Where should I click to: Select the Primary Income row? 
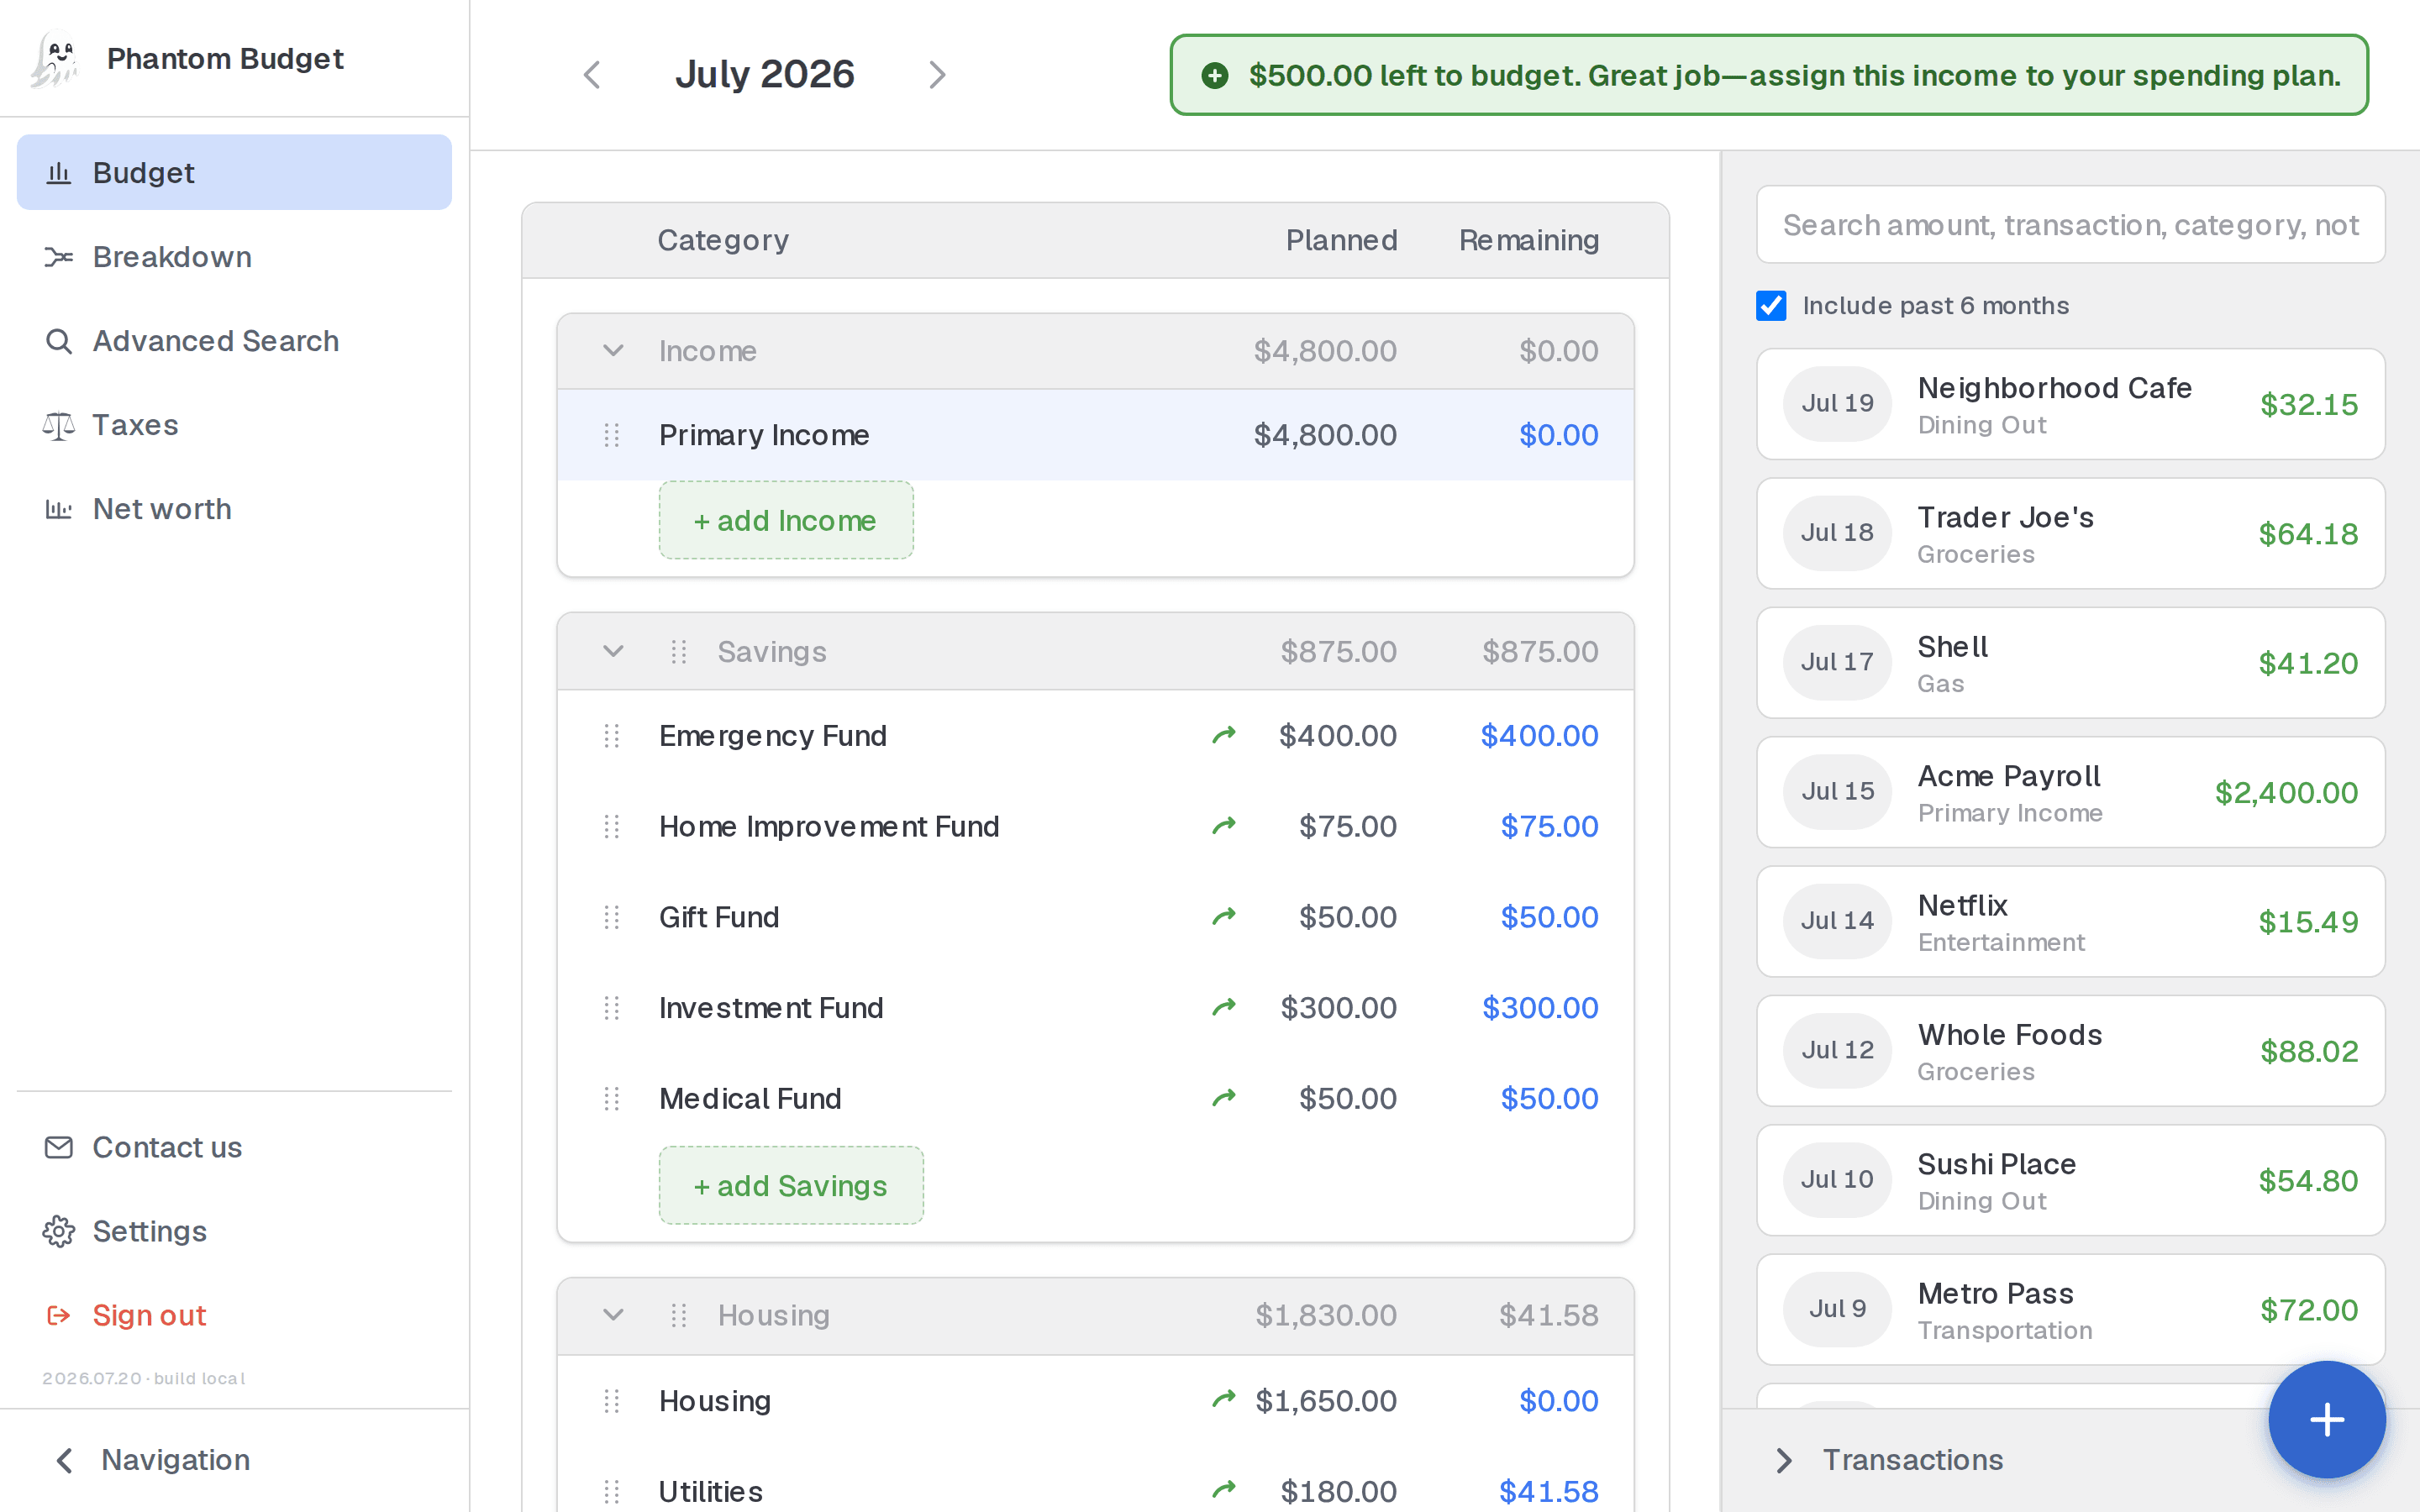click(x=1095, y=435)
